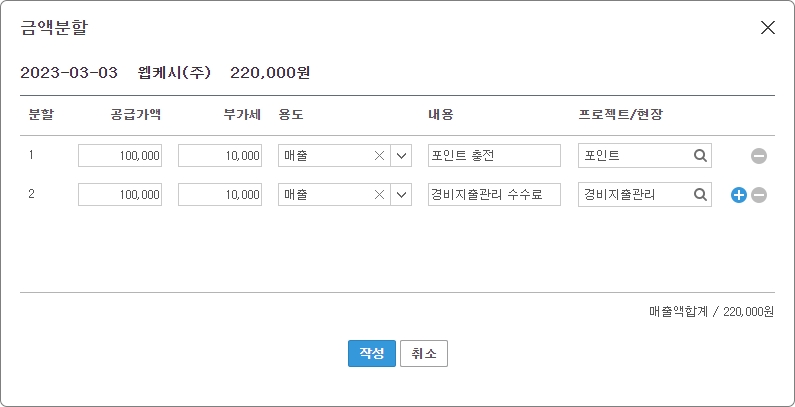Viewport: 795px width, 407px height.
Task: Click the 취소 button
Action: 424,354
